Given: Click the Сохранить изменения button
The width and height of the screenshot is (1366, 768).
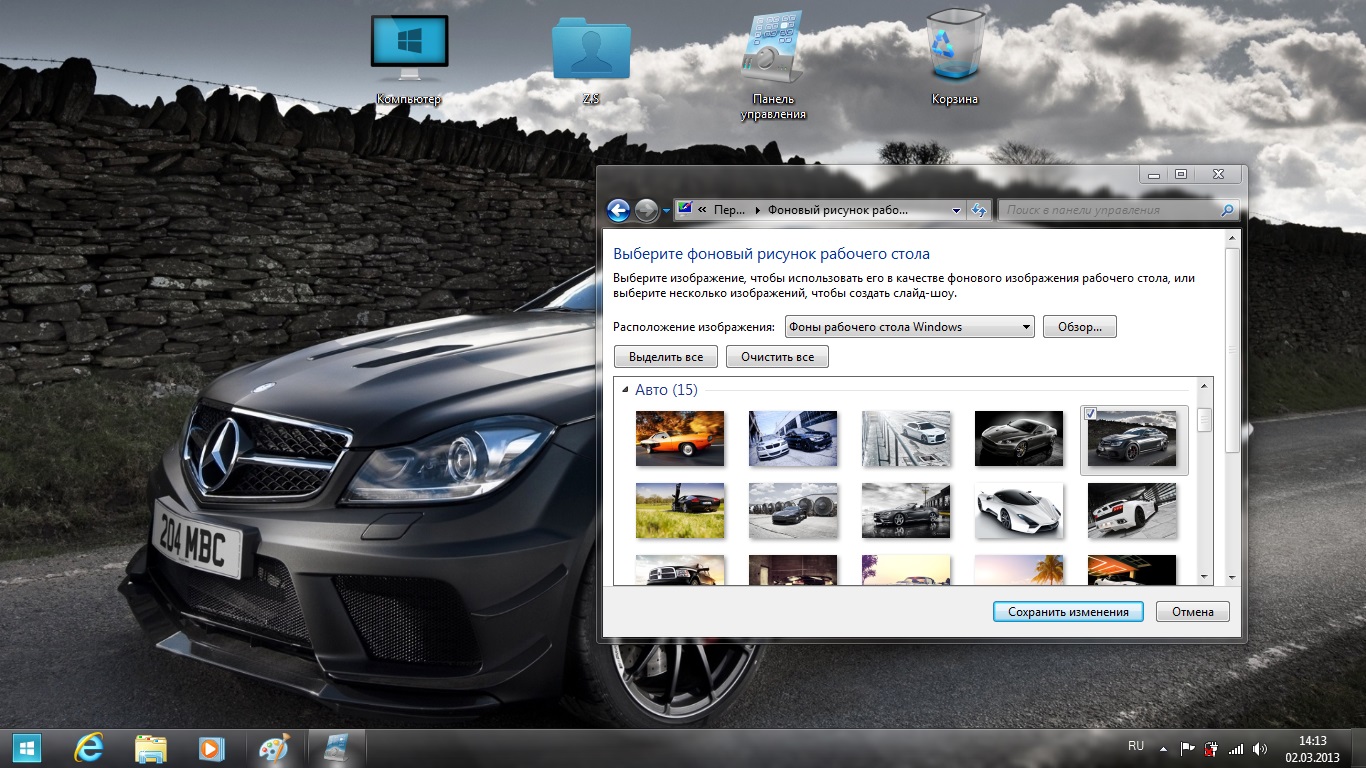Looking at the screenshot, I should point(1067,612).
